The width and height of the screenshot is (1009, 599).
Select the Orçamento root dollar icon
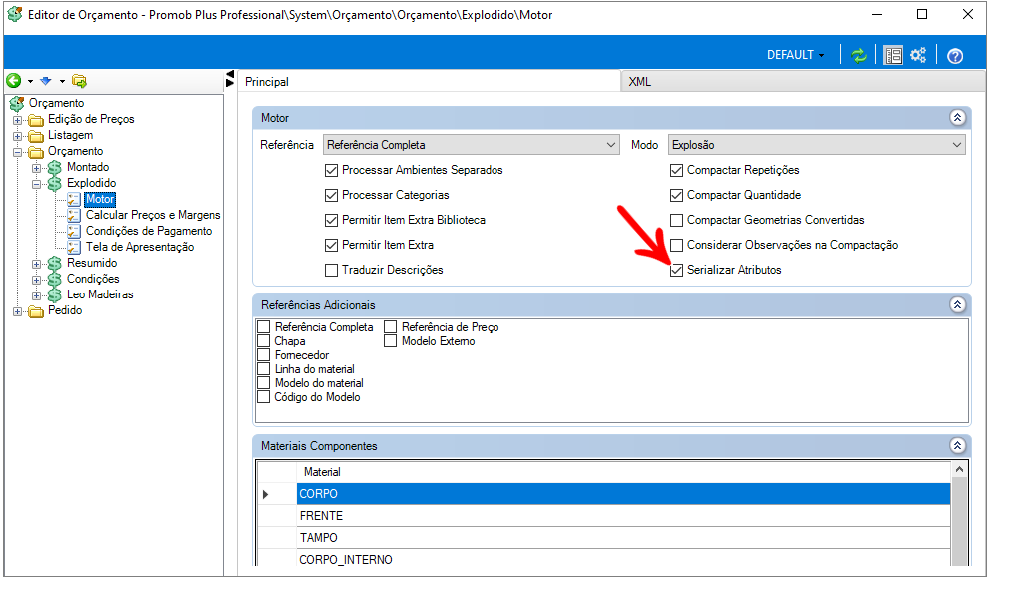[17, 104]
